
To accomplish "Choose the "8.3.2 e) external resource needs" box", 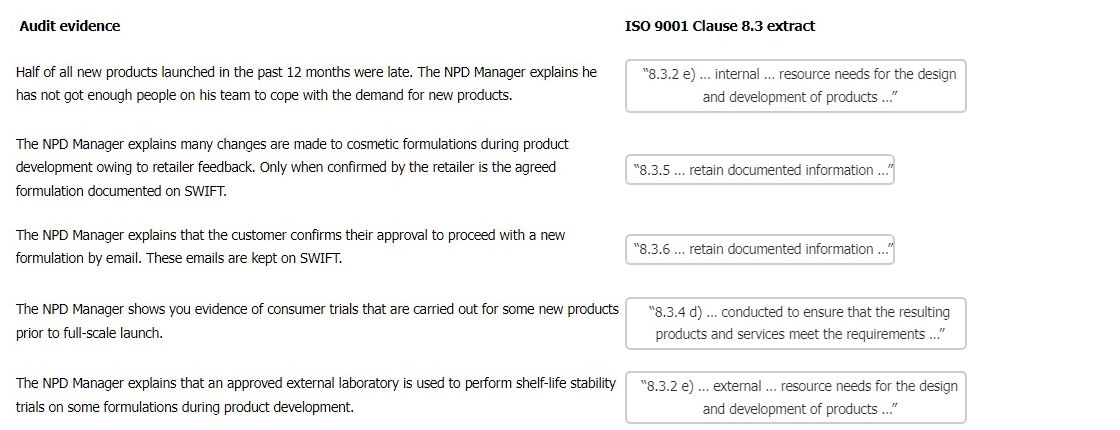I will tap(795, 398).
